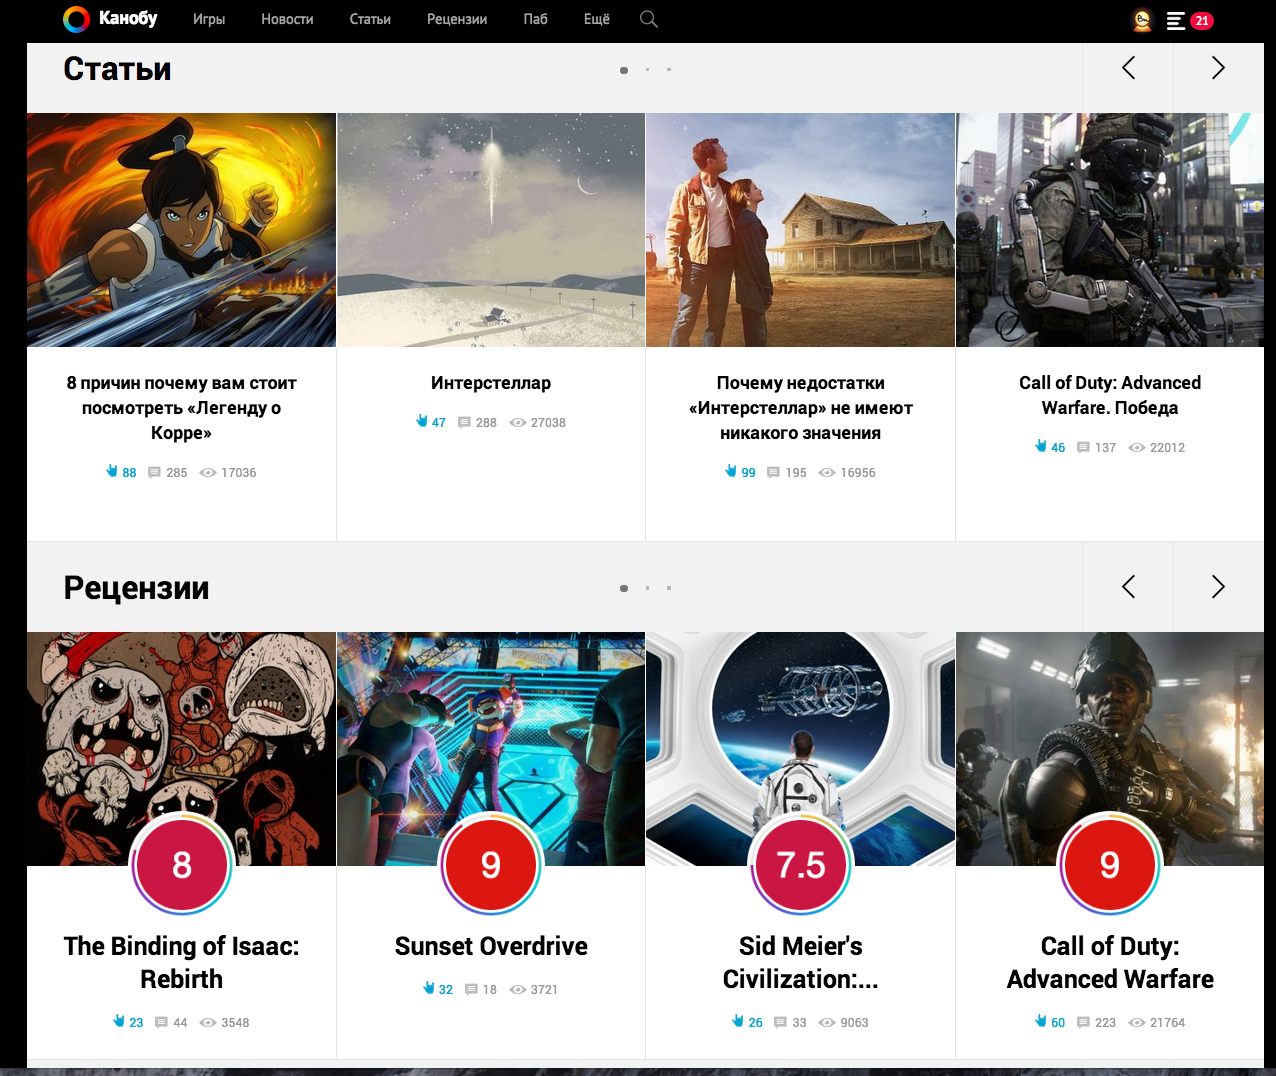1276x1076 pixels.
Task: Click the score 9 badge on Sunset Overdrive
Action: [491, 865]
